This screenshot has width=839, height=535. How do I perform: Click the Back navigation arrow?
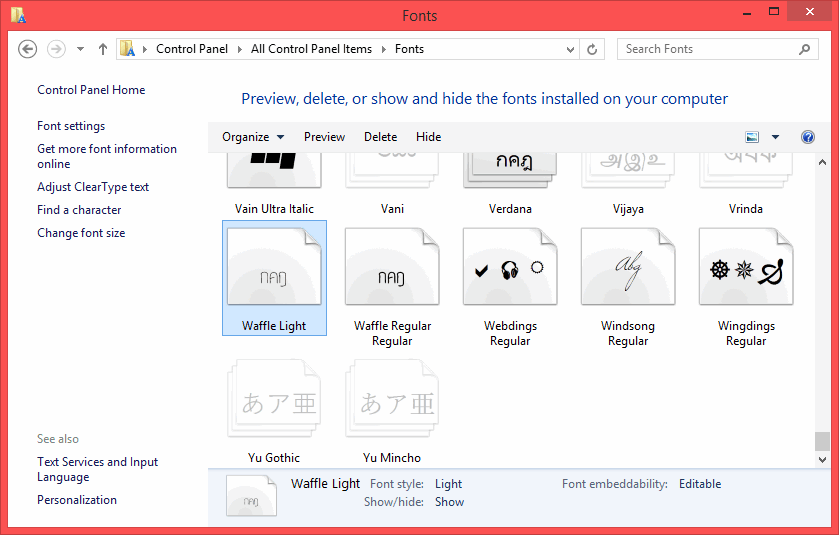tap(27, 49)
